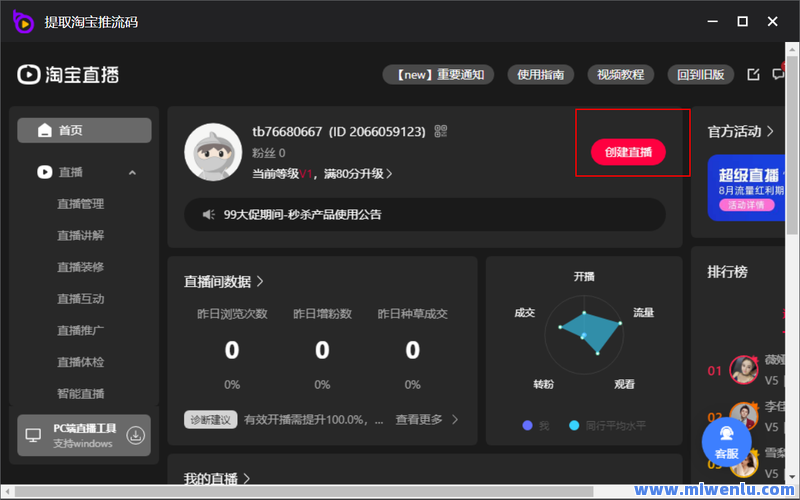Click the speaker icon in the announcement bar
Screen dimensions: 800x500
[x=209, y=214]
